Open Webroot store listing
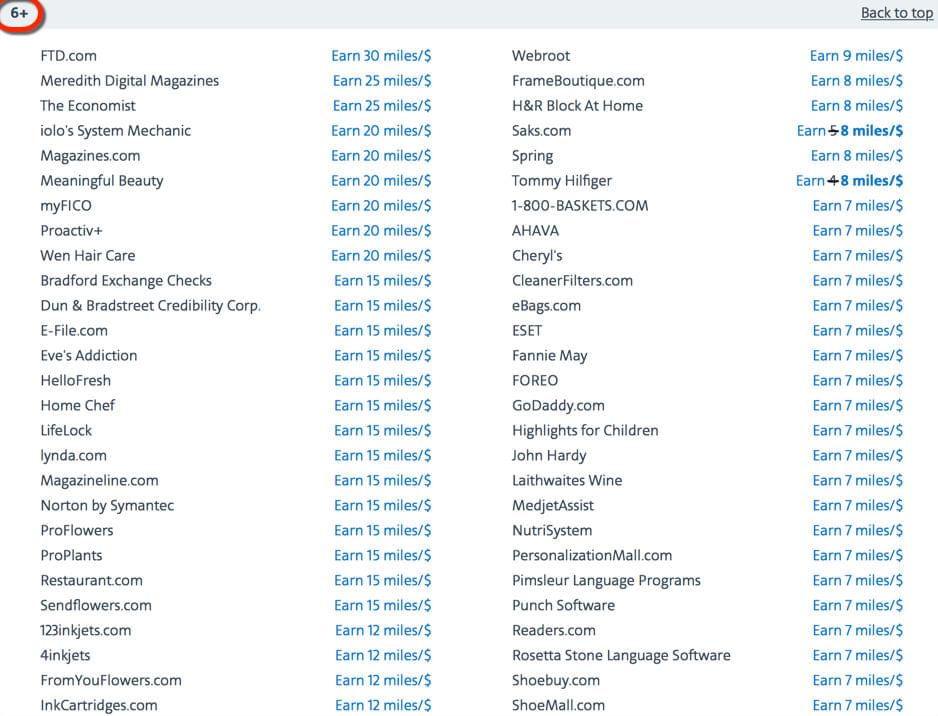Screen dimensions: 938x716 point(541,56)
